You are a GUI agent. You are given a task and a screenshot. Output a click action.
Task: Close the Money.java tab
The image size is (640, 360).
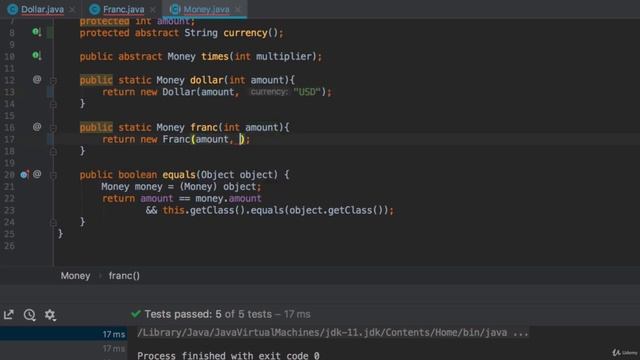[238, 9]
